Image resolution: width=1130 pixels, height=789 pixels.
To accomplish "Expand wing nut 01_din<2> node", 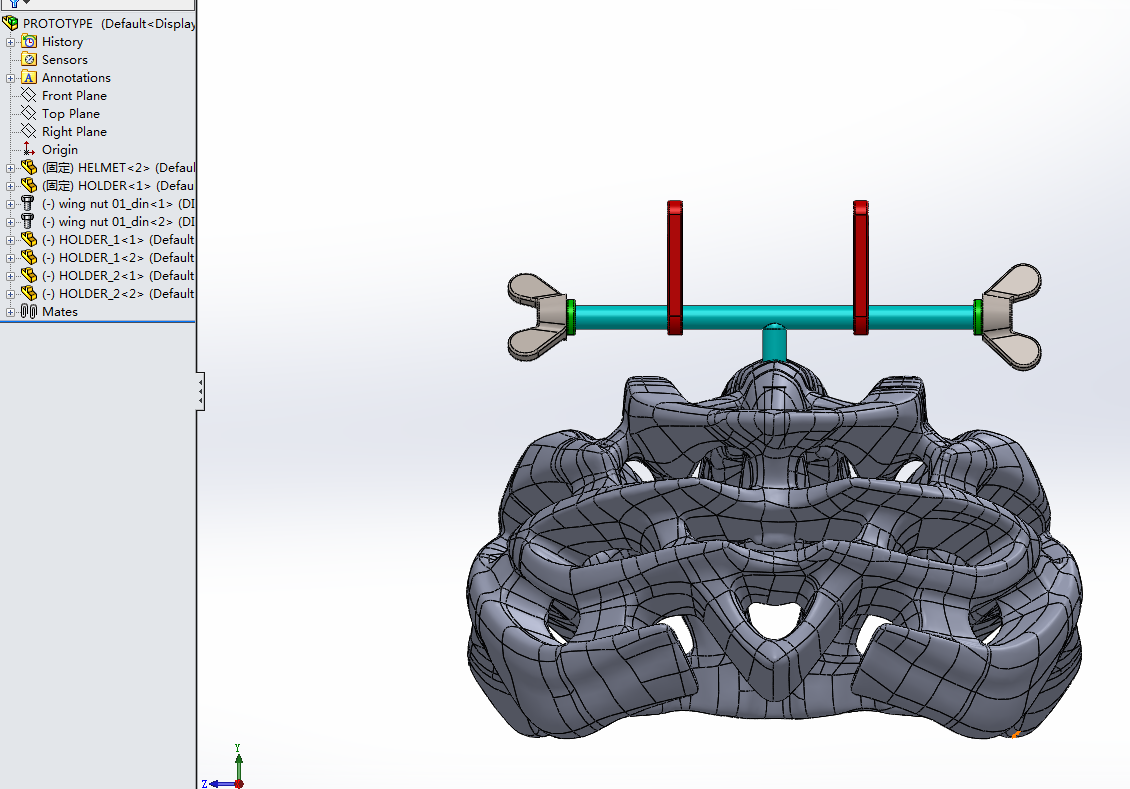I will [x=10, y=222].
